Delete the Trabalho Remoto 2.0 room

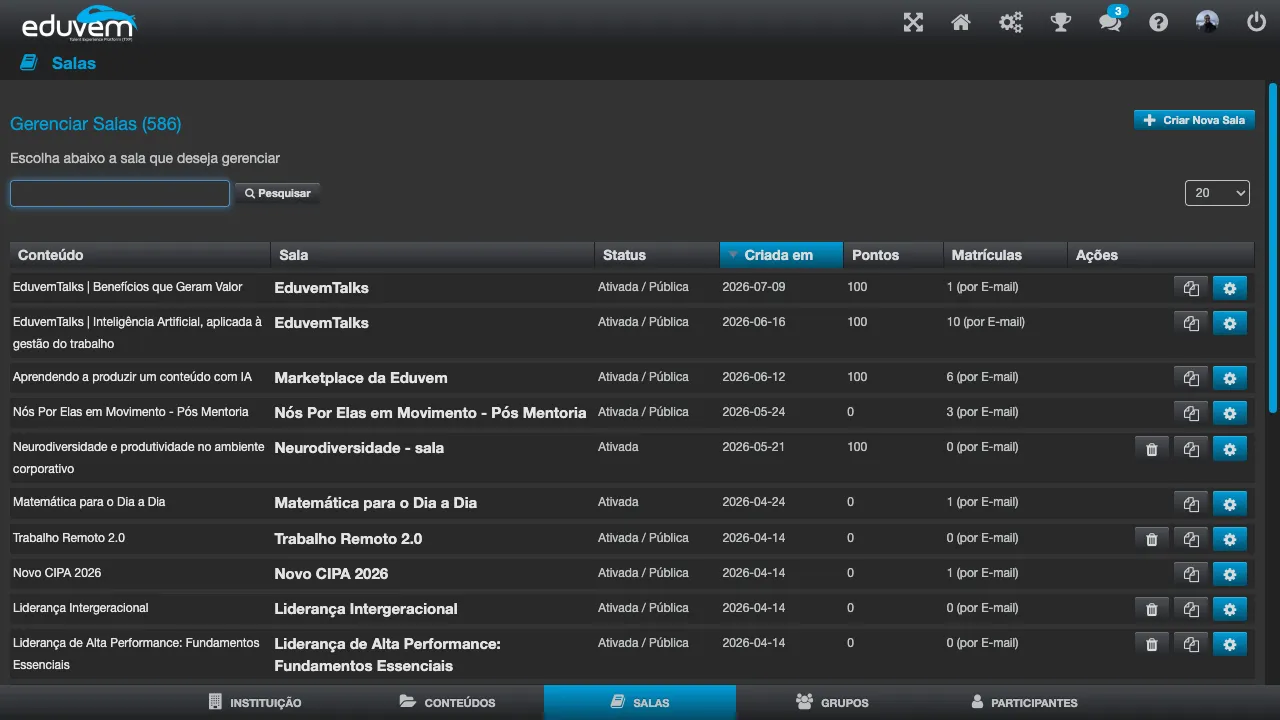[1152, 539]
